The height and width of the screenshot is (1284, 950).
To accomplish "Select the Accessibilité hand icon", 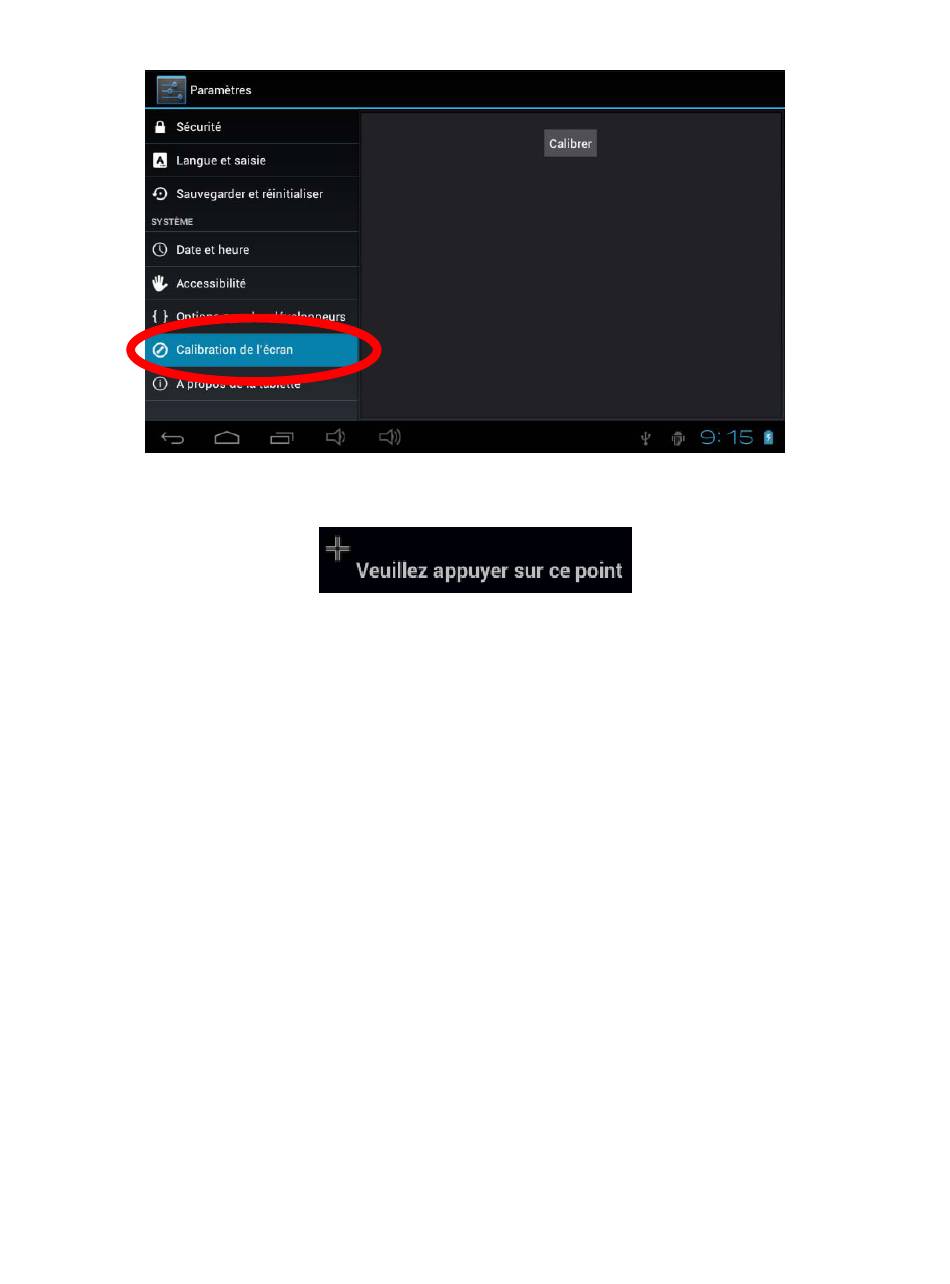I will (159, 283).
